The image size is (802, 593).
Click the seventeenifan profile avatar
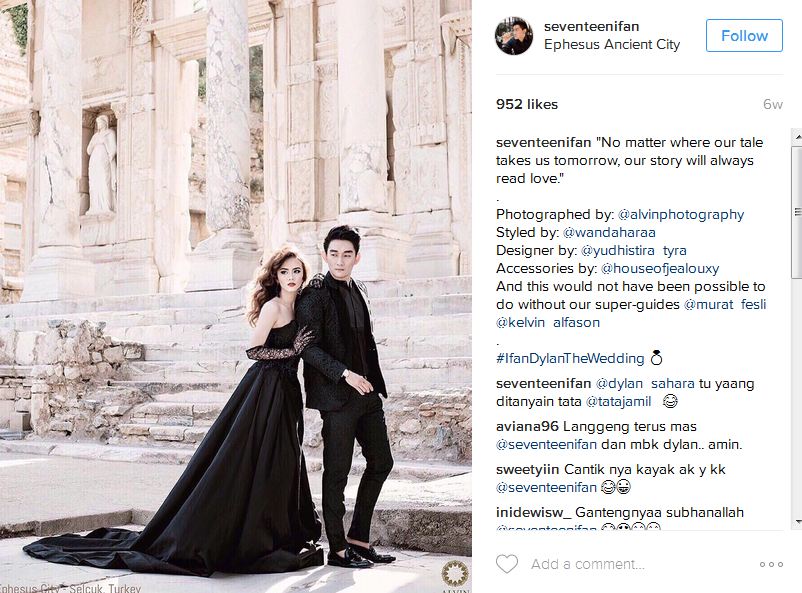514,35
